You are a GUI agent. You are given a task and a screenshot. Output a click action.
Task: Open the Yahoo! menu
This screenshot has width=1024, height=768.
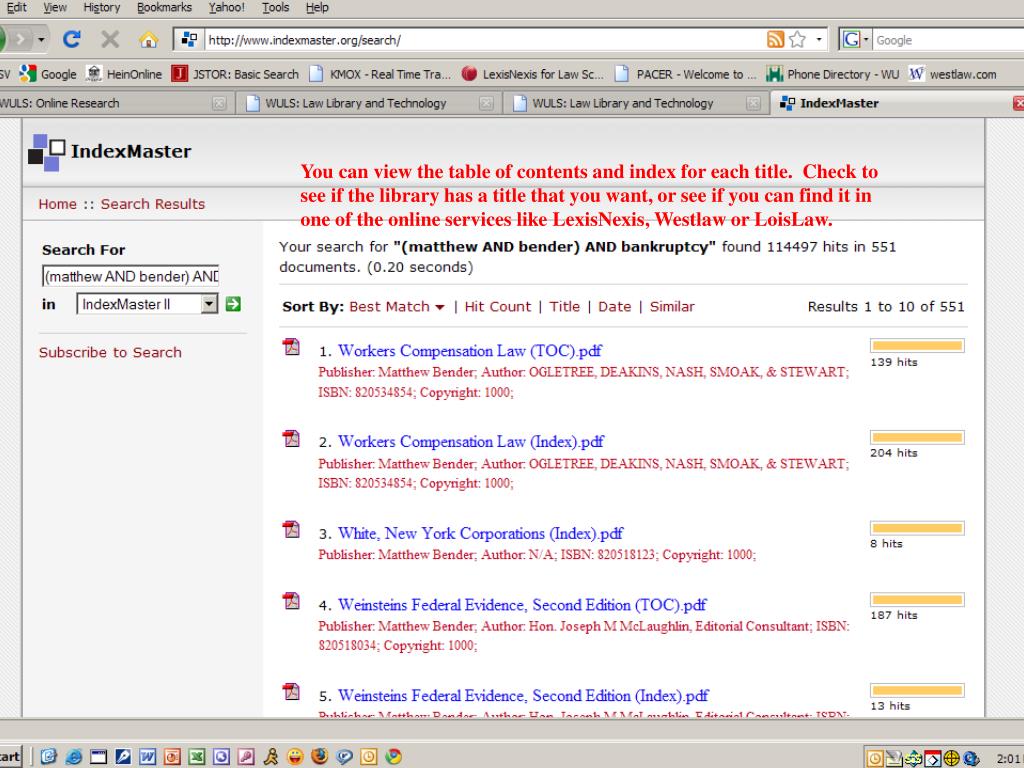point(227,7)
